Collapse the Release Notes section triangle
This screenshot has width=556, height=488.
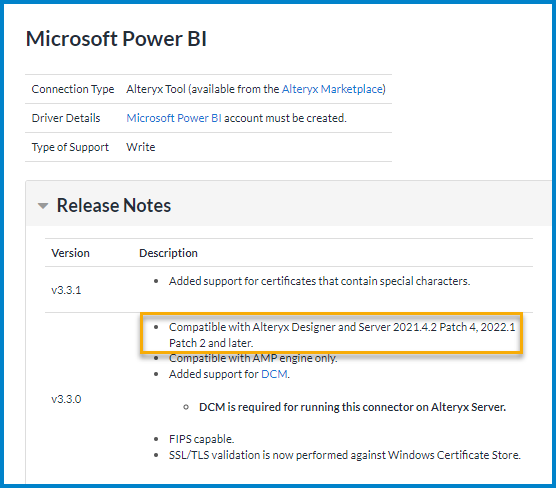click(43, 206)
